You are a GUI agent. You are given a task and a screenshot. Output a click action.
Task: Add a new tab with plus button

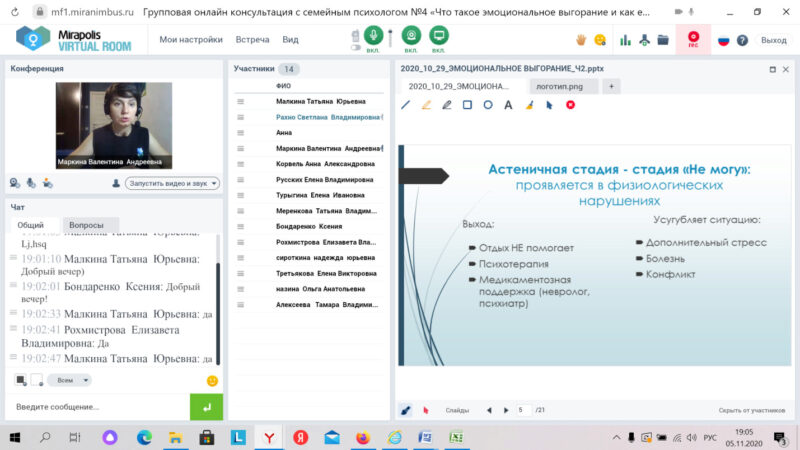(x=611, y=86)
